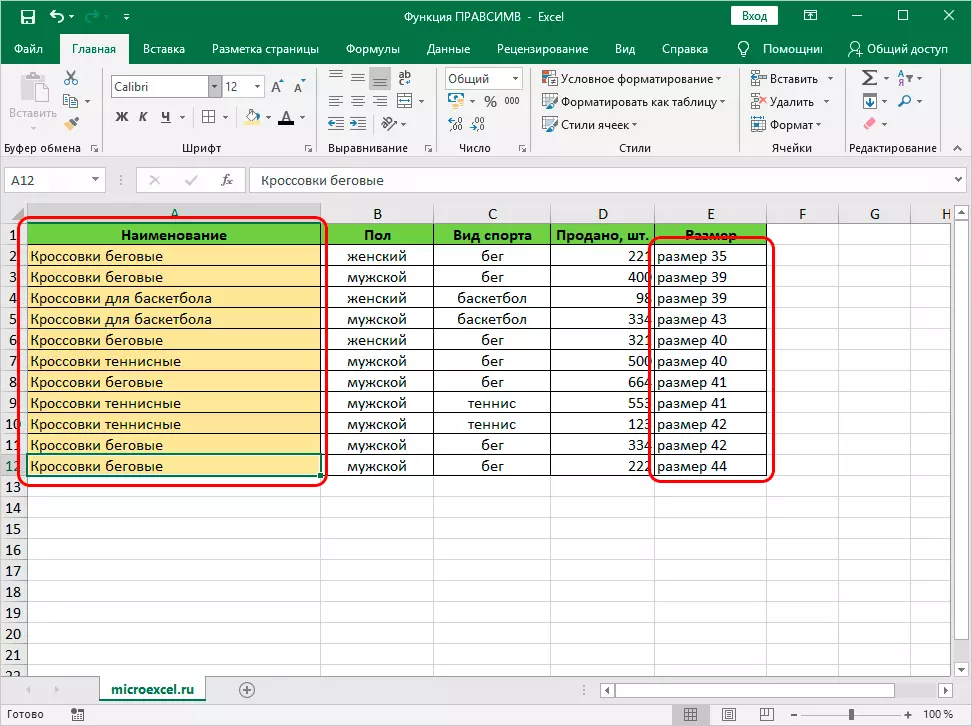Viewport: 972px width, 726px height.
Task: Decrease indent in the alignment group
Action: (336, 124)
